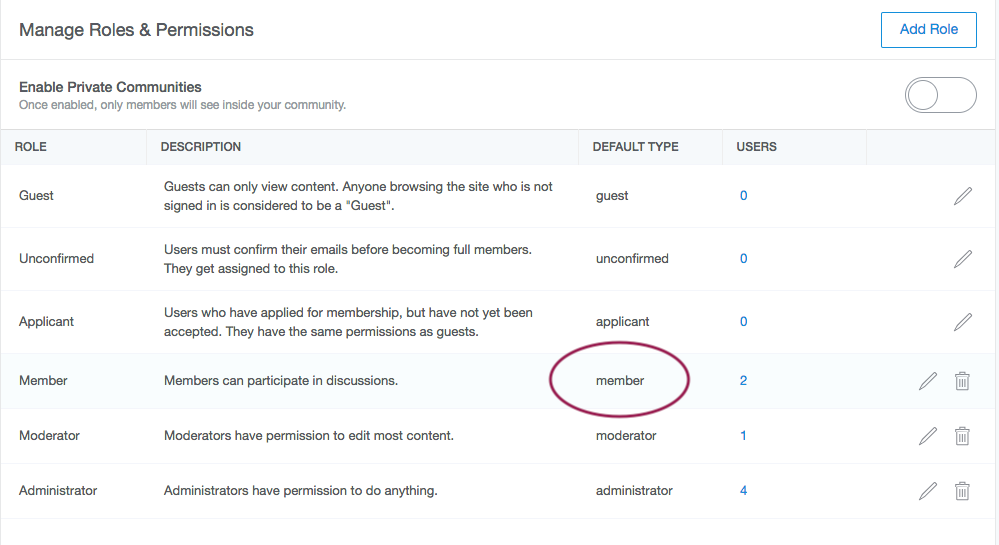Open Applicant users count link
Screen dimensions: 999x545
tap(744, 321)
